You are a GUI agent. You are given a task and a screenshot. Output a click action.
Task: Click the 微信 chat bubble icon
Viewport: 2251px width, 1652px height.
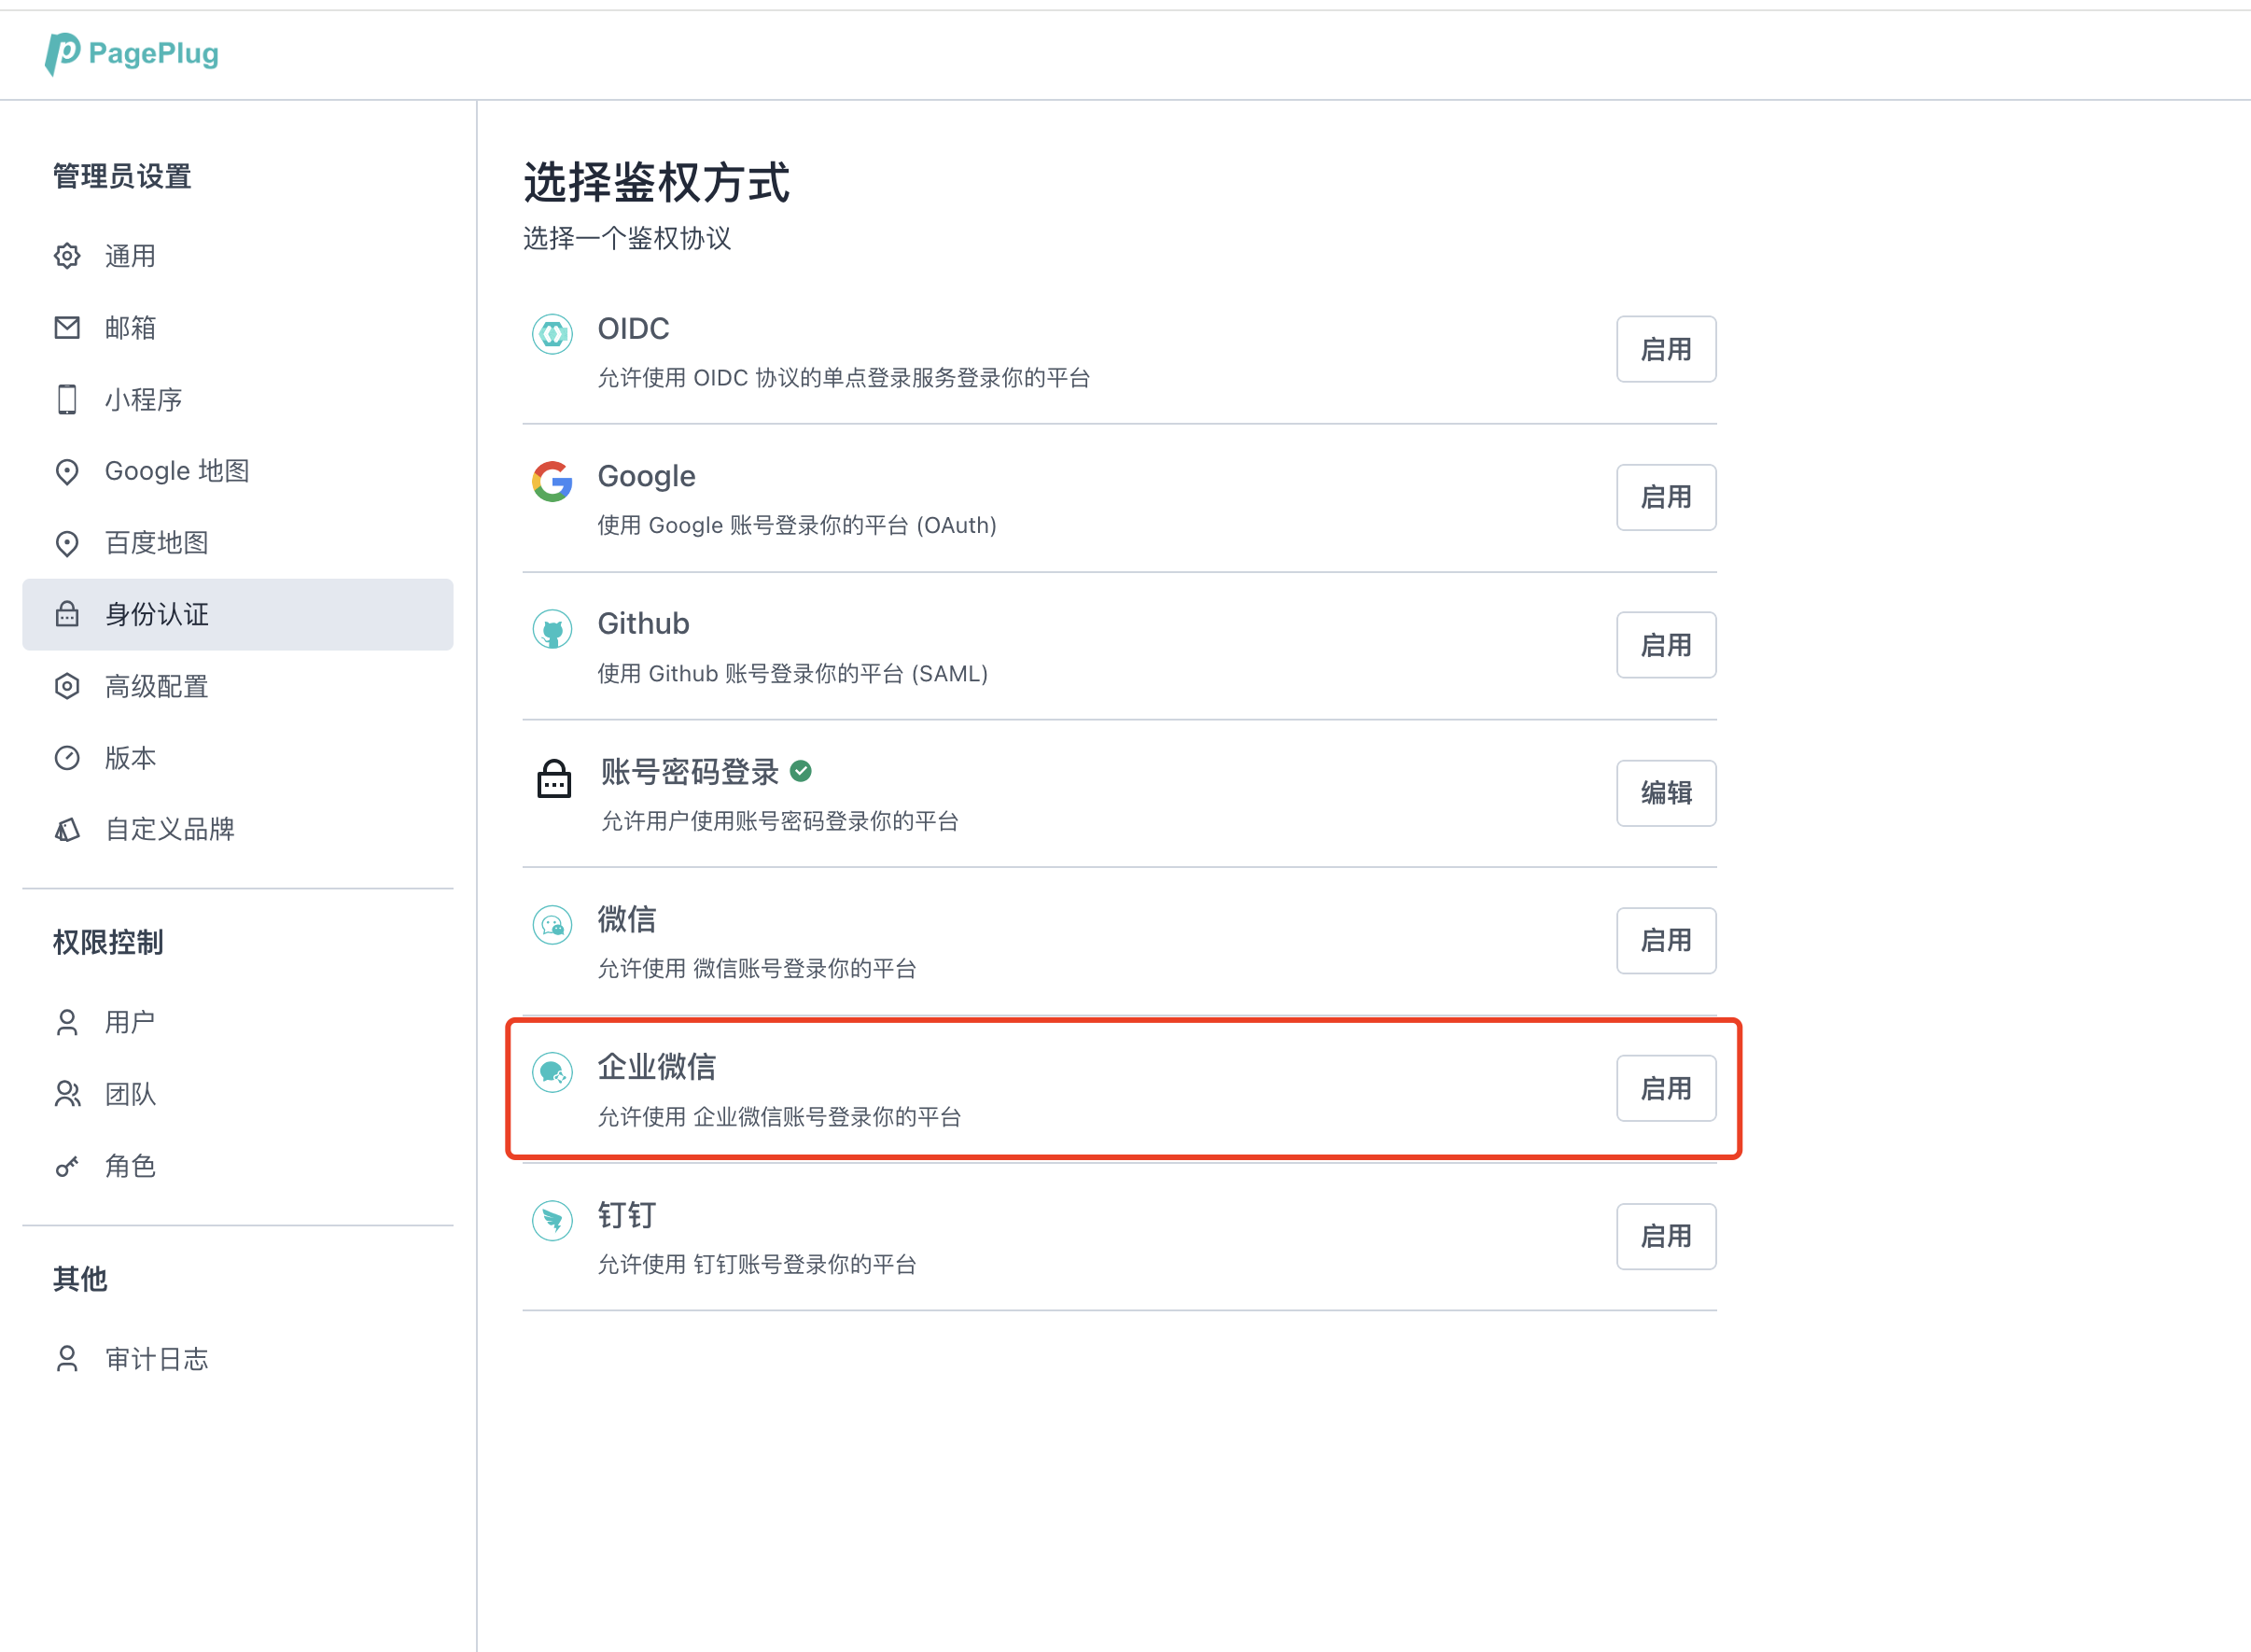(x=552, y=925)
